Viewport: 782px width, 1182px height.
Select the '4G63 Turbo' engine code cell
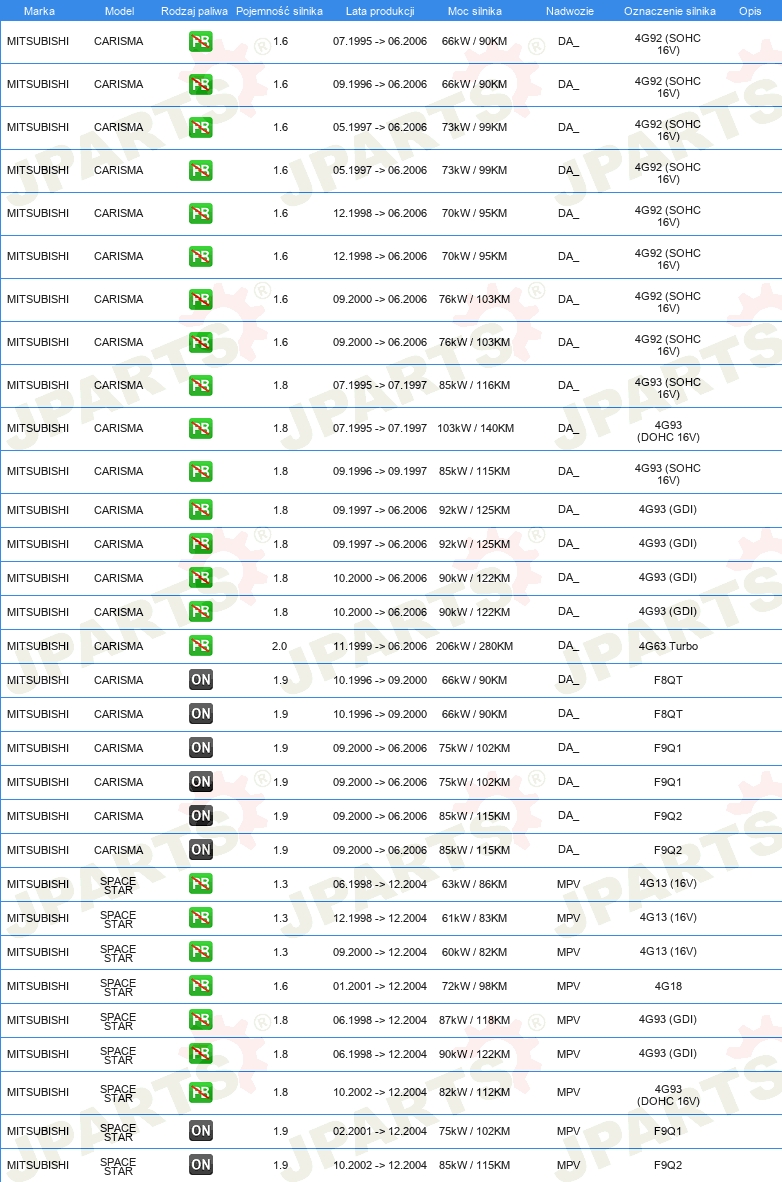click(x=668, y=646)
